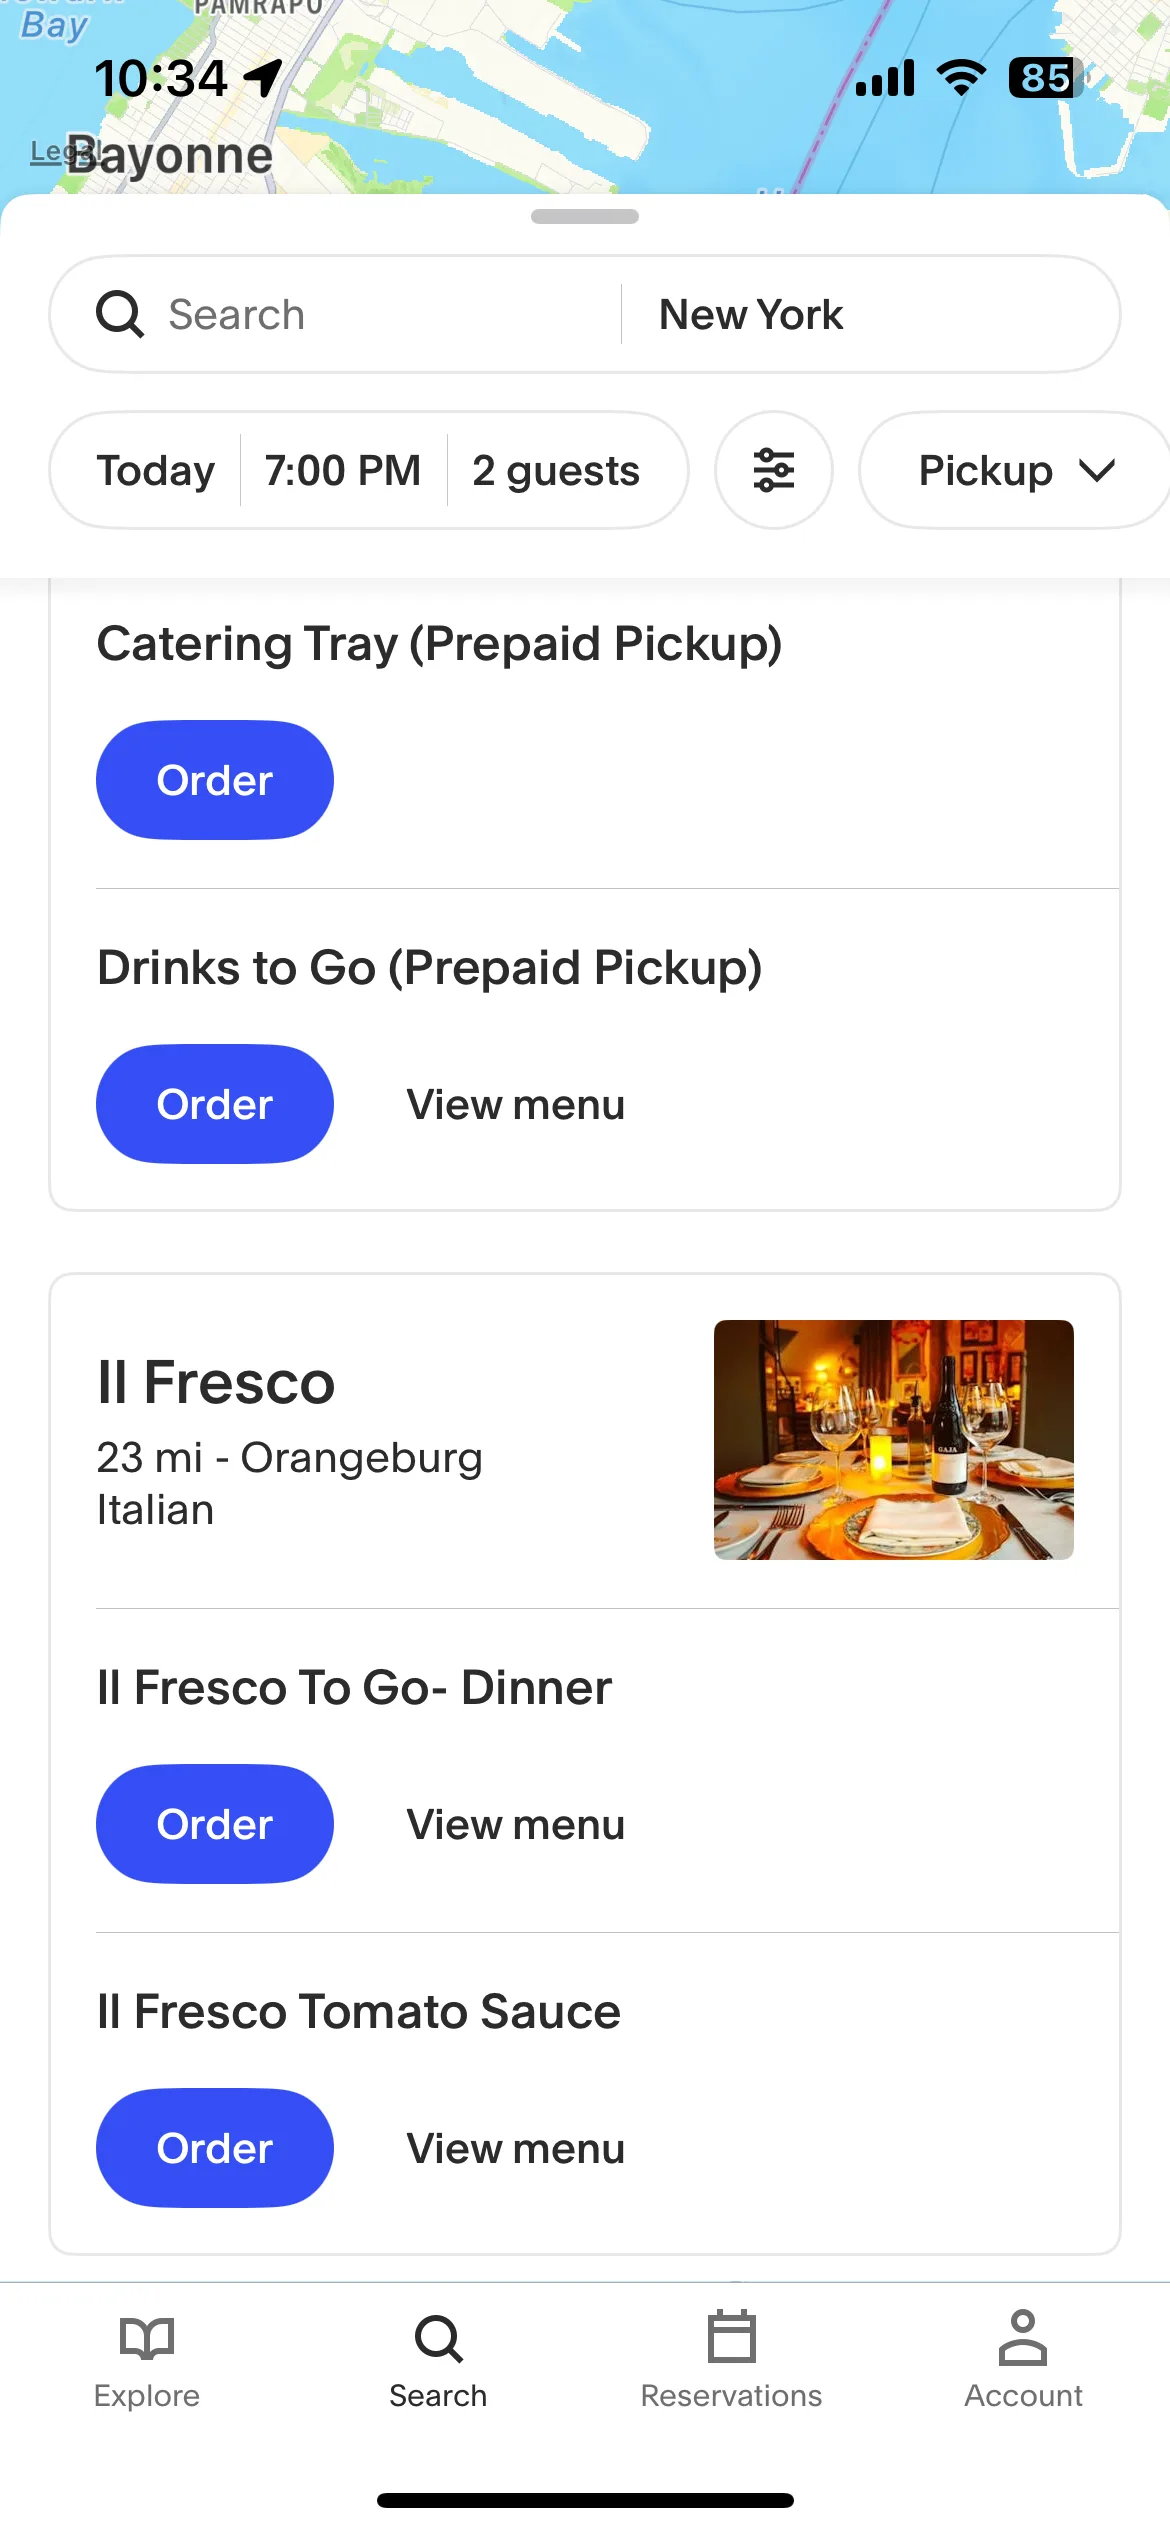
Task: View menu for Il Fresco To Go- Dinner
Action: click(516, 1824)
